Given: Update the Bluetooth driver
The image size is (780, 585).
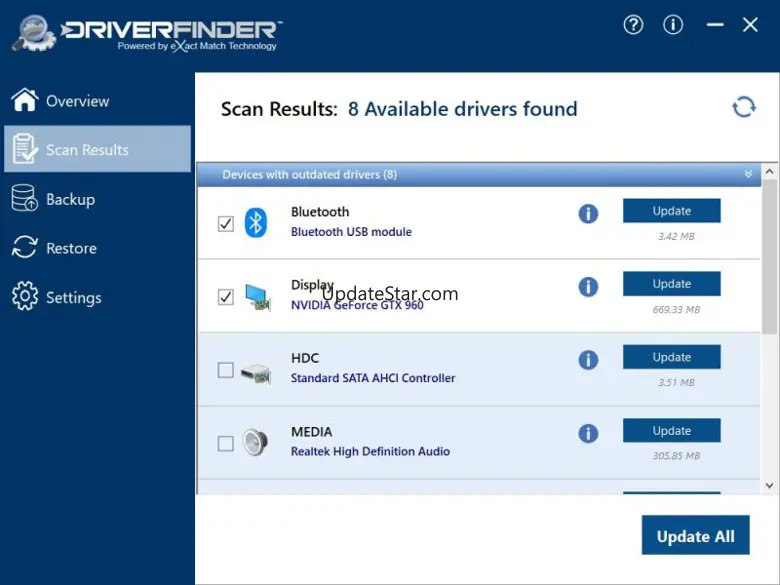Looking at the screenshot, I should click(x=672, y=211).
